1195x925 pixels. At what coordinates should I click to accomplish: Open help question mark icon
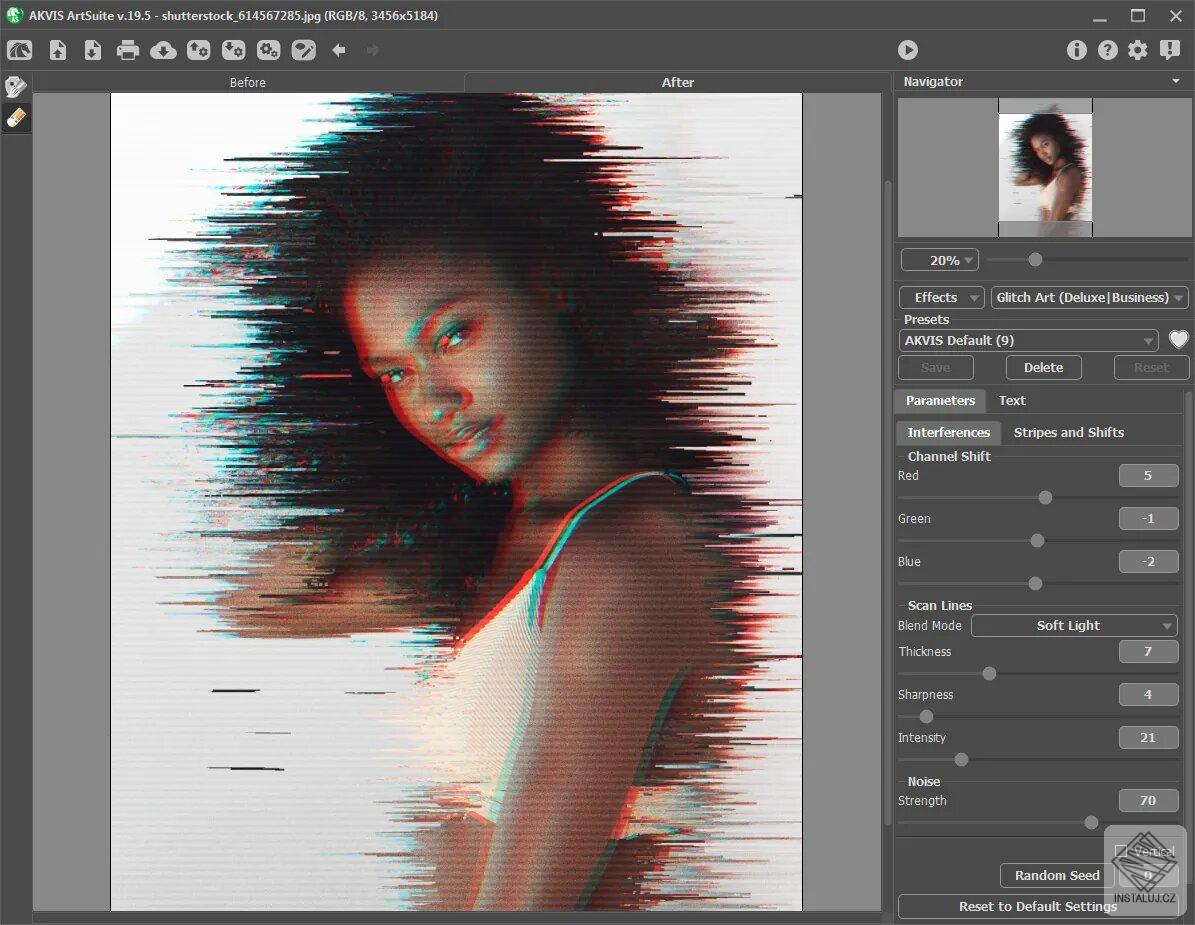[x=1107, y=50]
